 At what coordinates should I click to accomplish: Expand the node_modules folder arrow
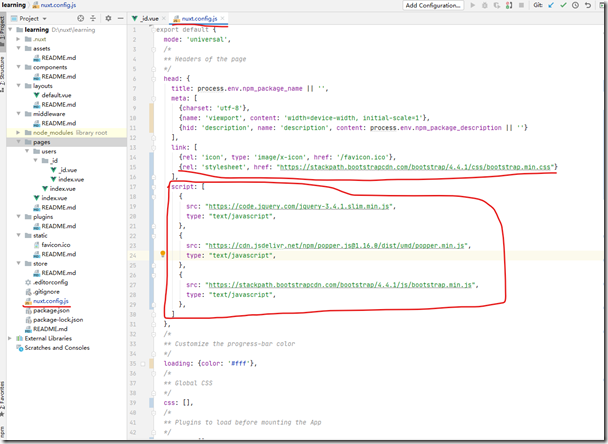coord(18,133)
